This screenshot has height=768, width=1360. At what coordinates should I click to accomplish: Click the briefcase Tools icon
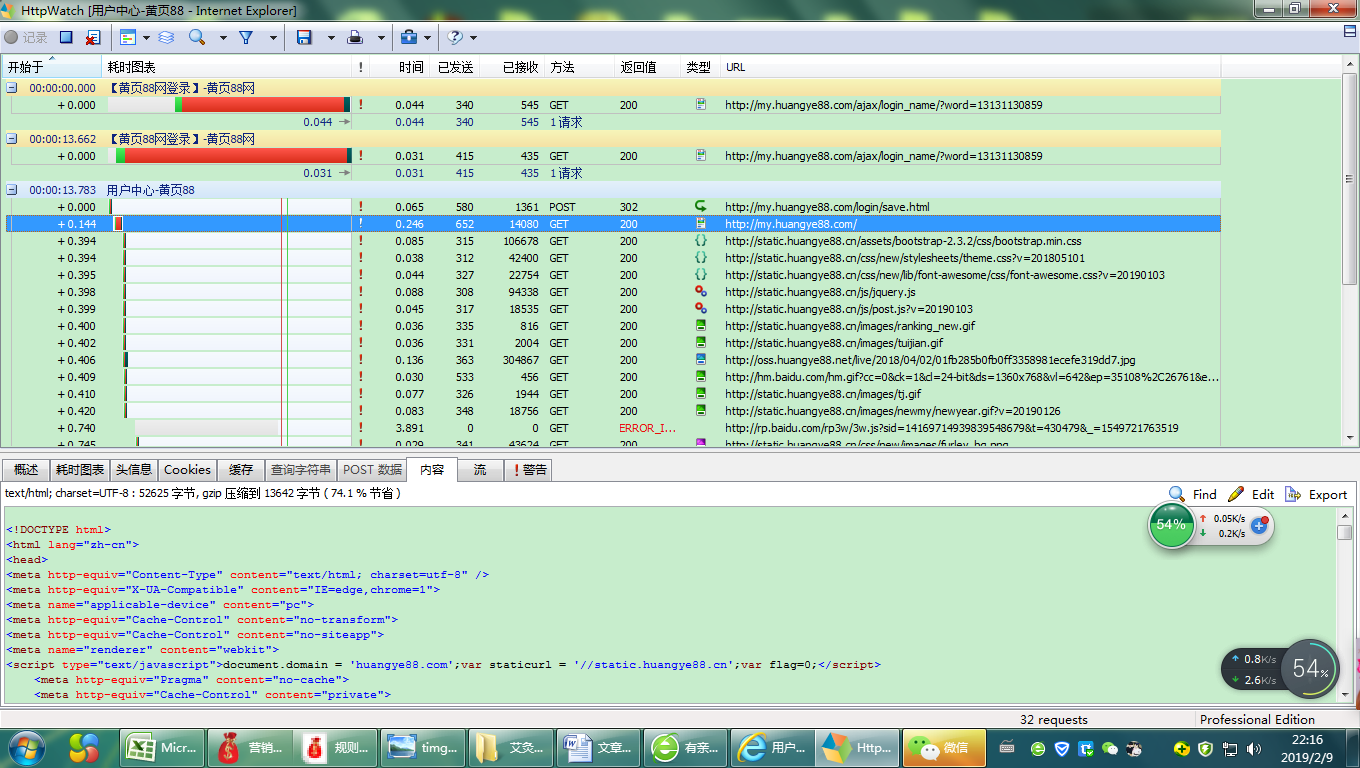pos(408,37)
